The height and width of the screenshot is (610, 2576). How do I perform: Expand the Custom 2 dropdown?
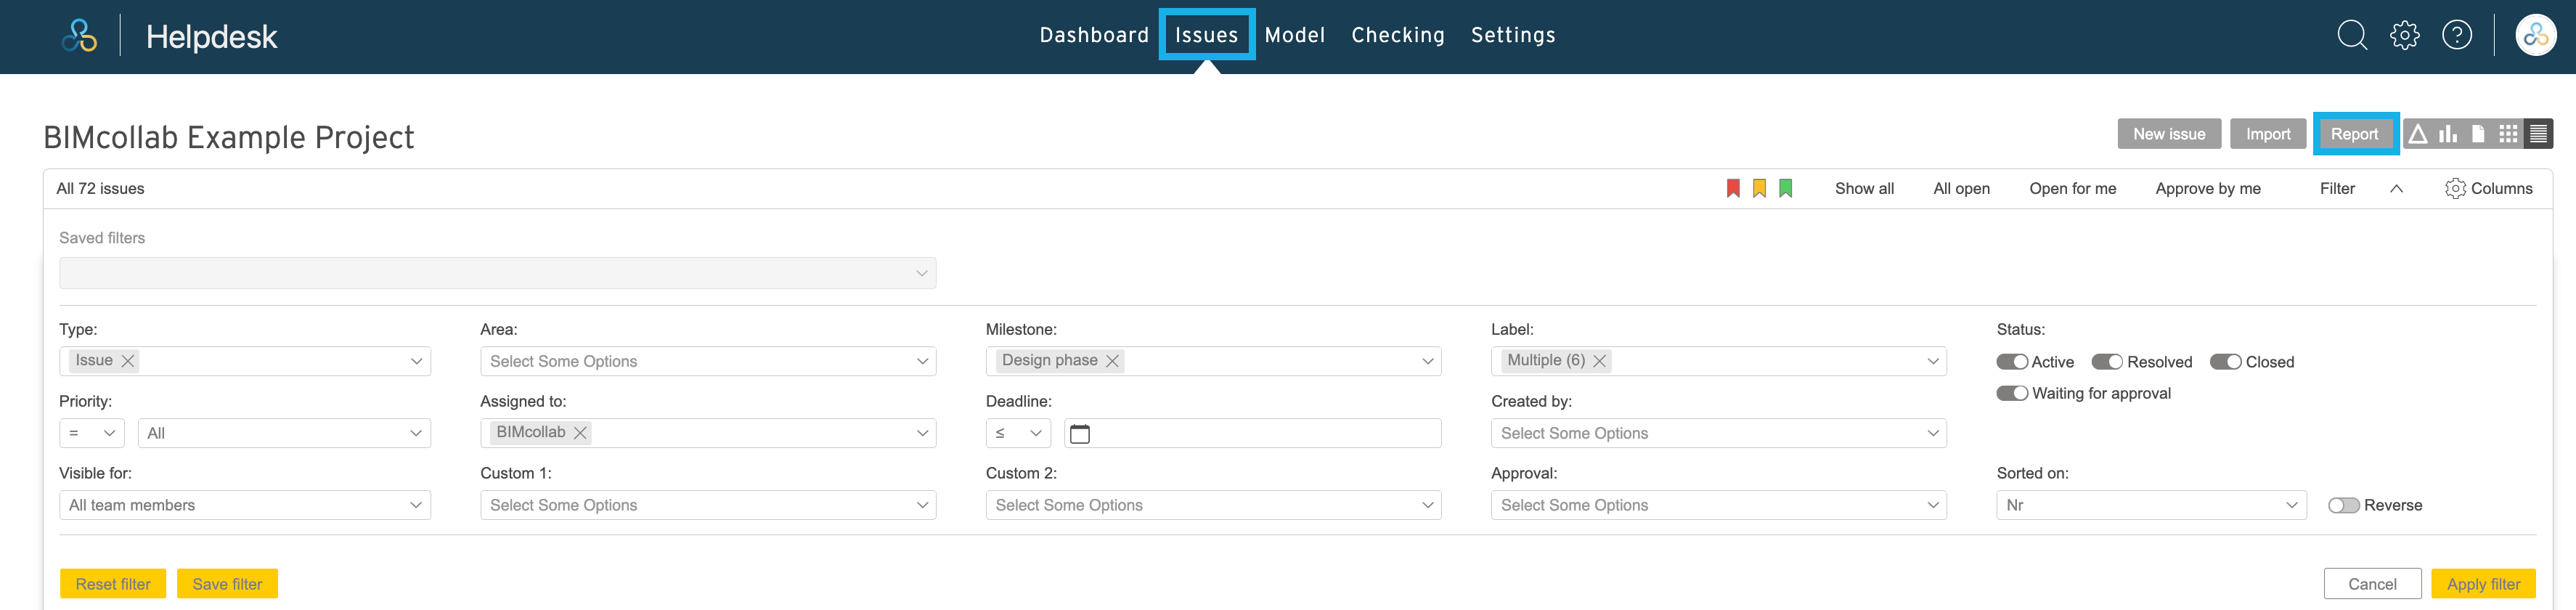point(1213,505)
